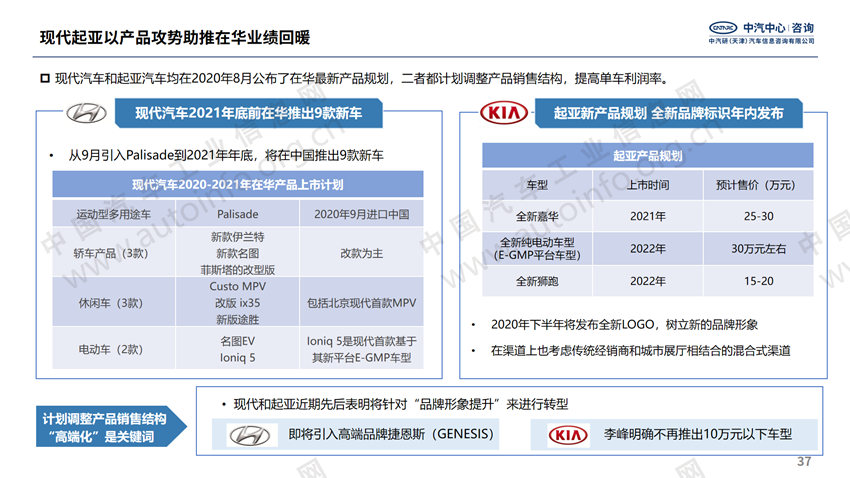The height and width of the screenshot is (478, 850).
Task: Click the text 李峰明确不再推出10万元以下车型
Action: [x=698, y=434]
